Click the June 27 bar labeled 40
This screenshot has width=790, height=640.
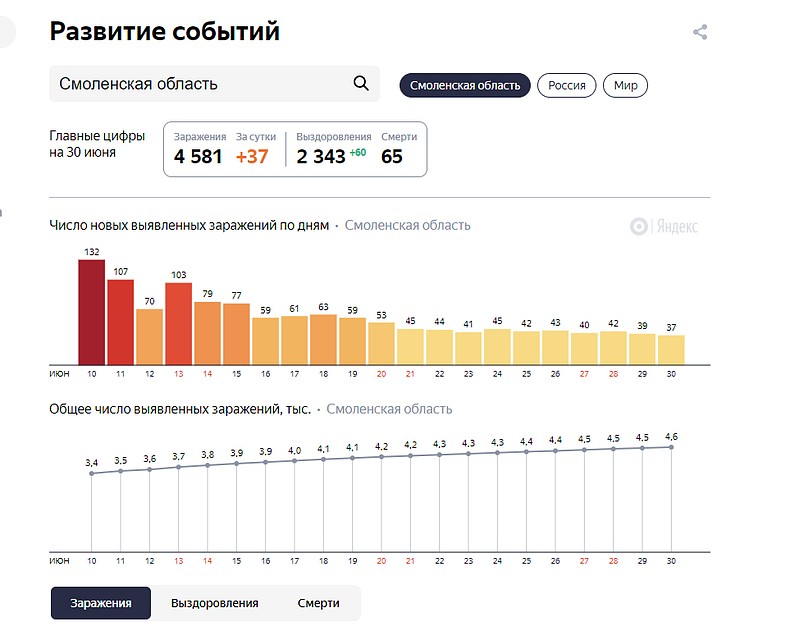click(x=584, y=349)
